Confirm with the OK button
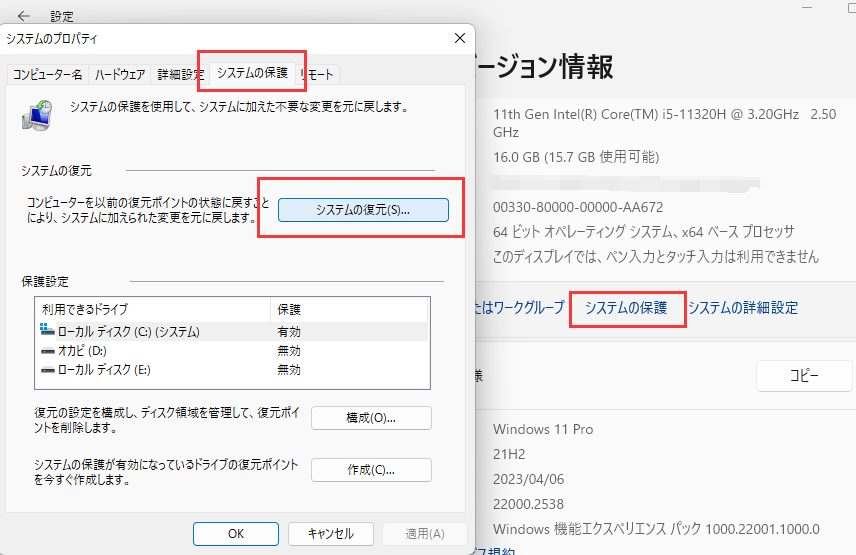 (236, 534)
